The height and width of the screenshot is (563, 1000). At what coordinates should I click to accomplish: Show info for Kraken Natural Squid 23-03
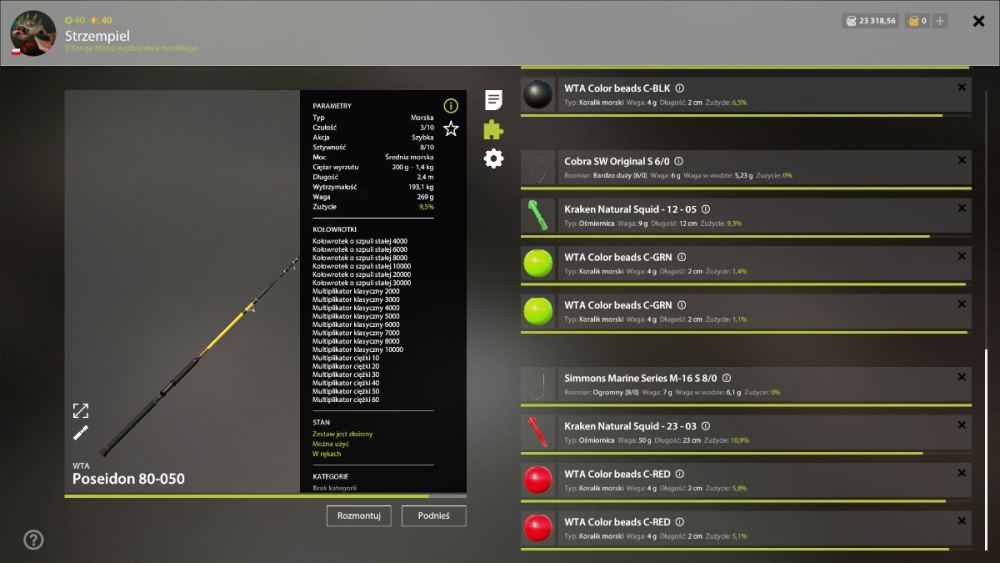click(705, 426)
